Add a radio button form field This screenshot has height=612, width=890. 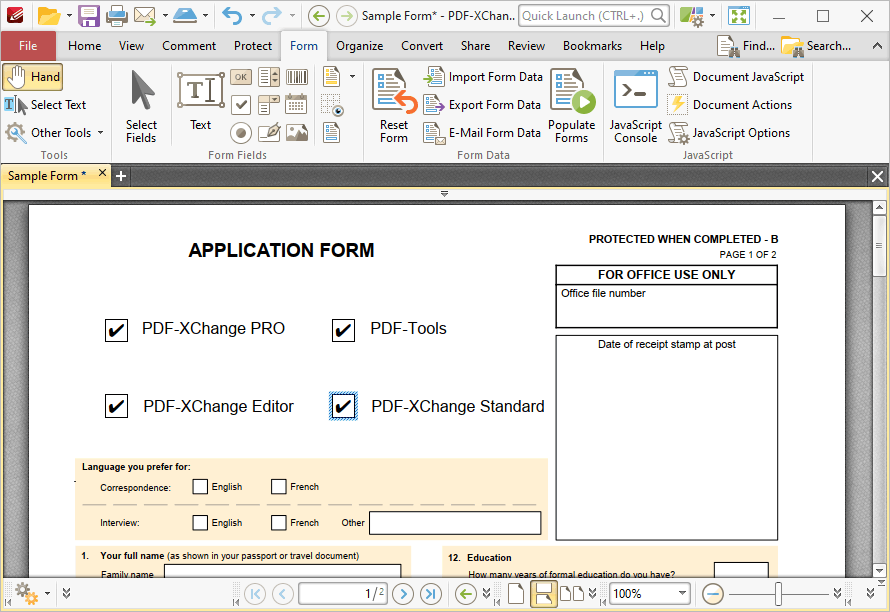[241, 133]
